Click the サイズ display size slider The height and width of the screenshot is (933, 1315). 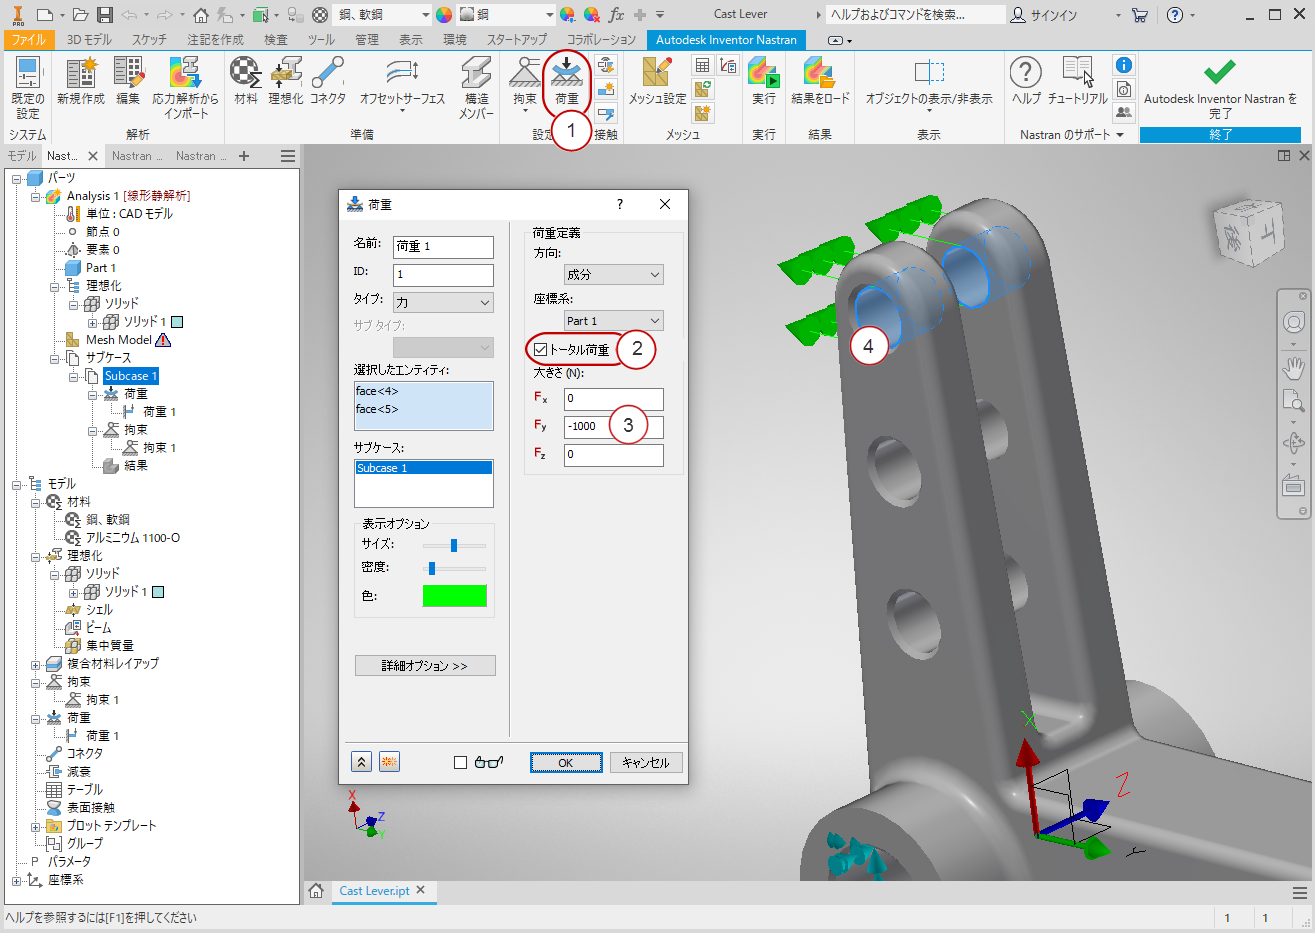[454, 545]
